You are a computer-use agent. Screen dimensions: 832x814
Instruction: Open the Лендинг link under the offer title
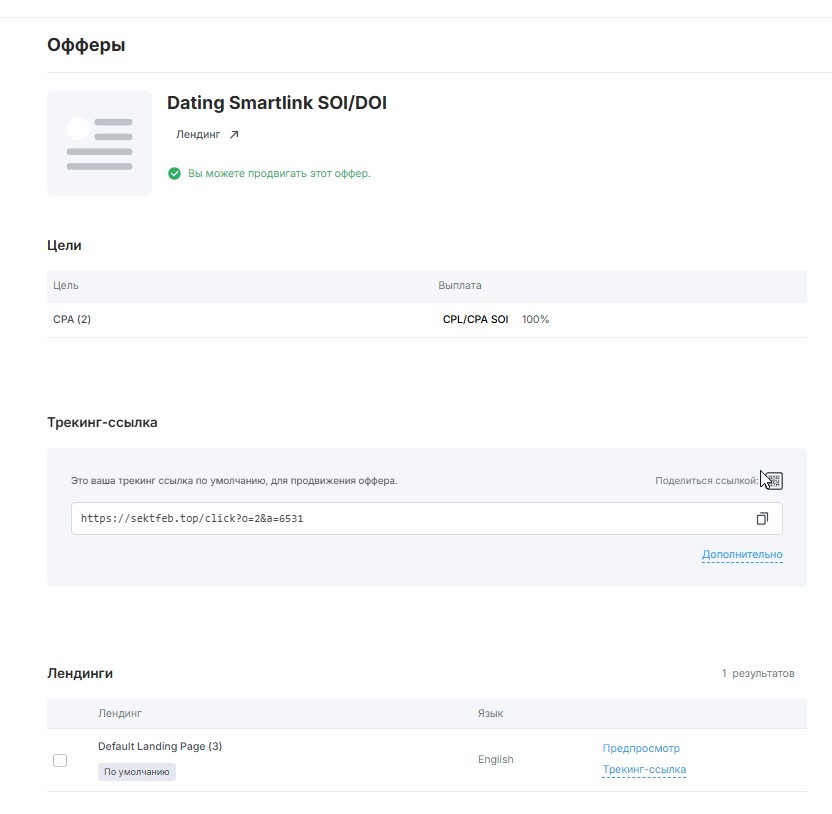198,135
